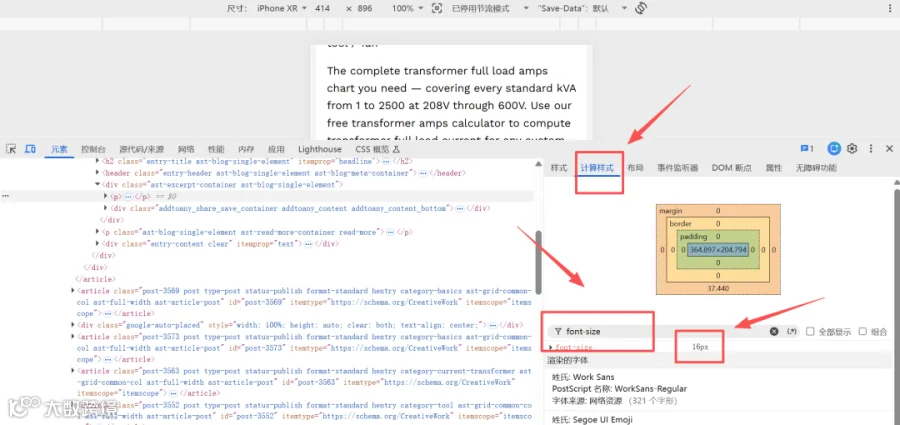Open the Accessibility (无障碍功能) tab
900x425 pixels.
(816, 168)
